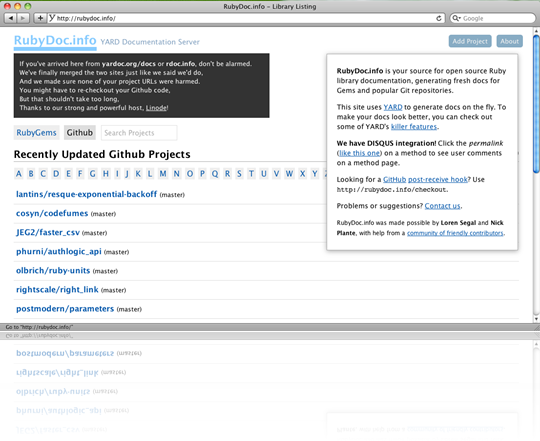Filter projects by letter X
This screenshot has width=540, height=441.
tap(302, 174)
